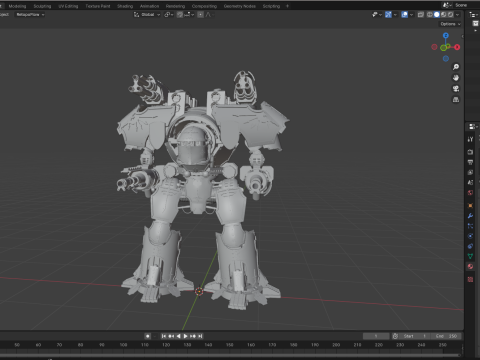Click the blue Z axis gizmo handle
This screenshot has width=480, height=360.
point(446,35)
